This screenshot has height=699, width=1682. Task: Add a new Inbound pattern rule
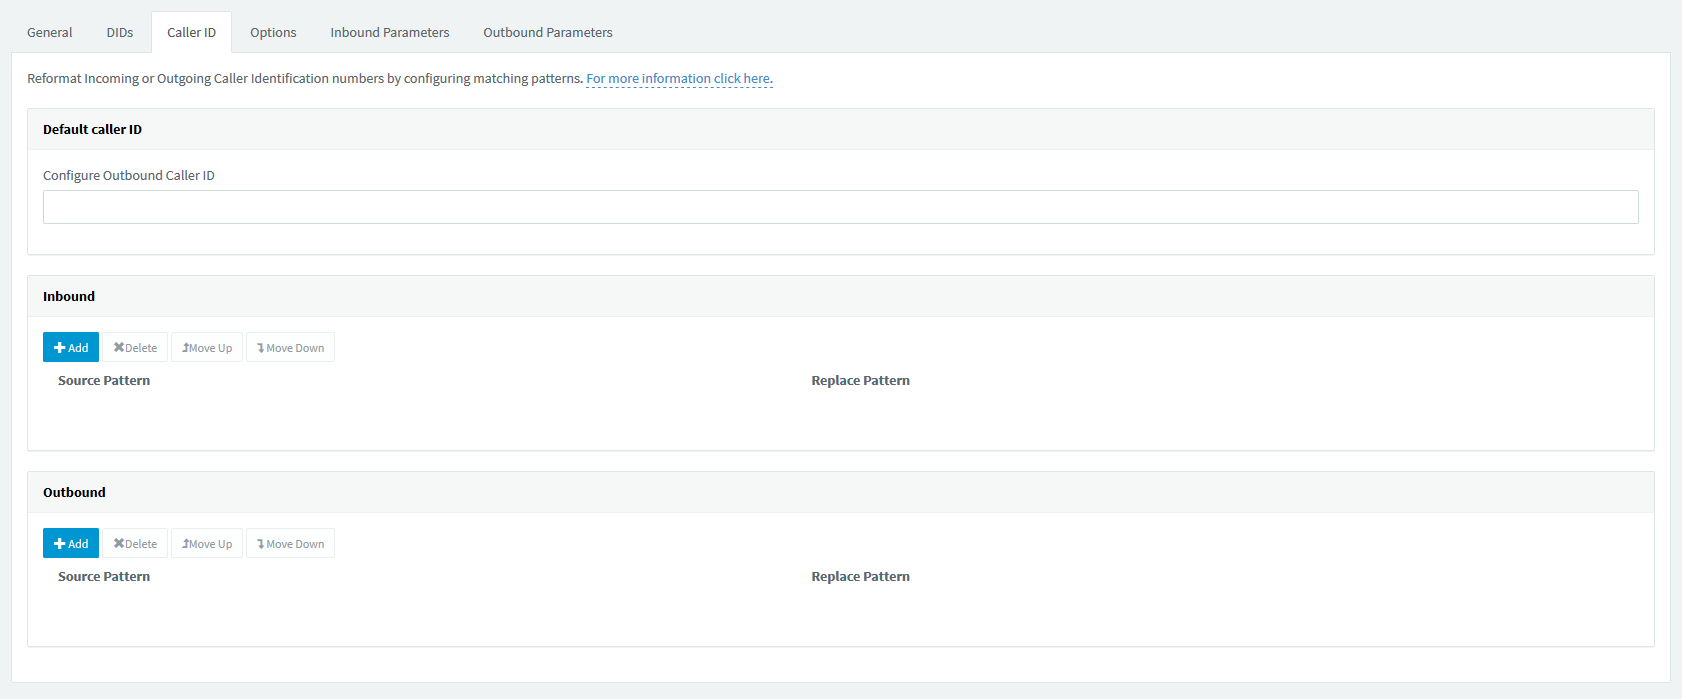coord(71,347)
